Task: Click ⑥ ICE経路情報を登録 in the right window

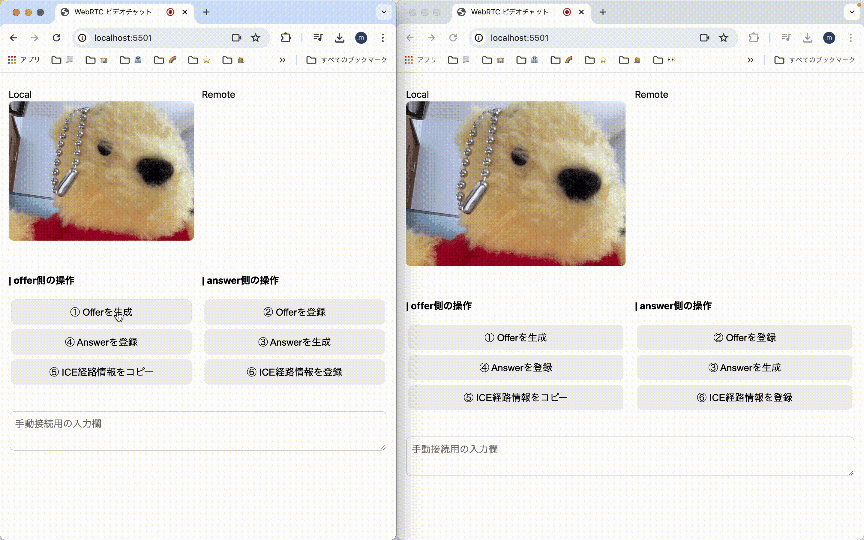Action: pyautogui.click(x=744, y=397)
